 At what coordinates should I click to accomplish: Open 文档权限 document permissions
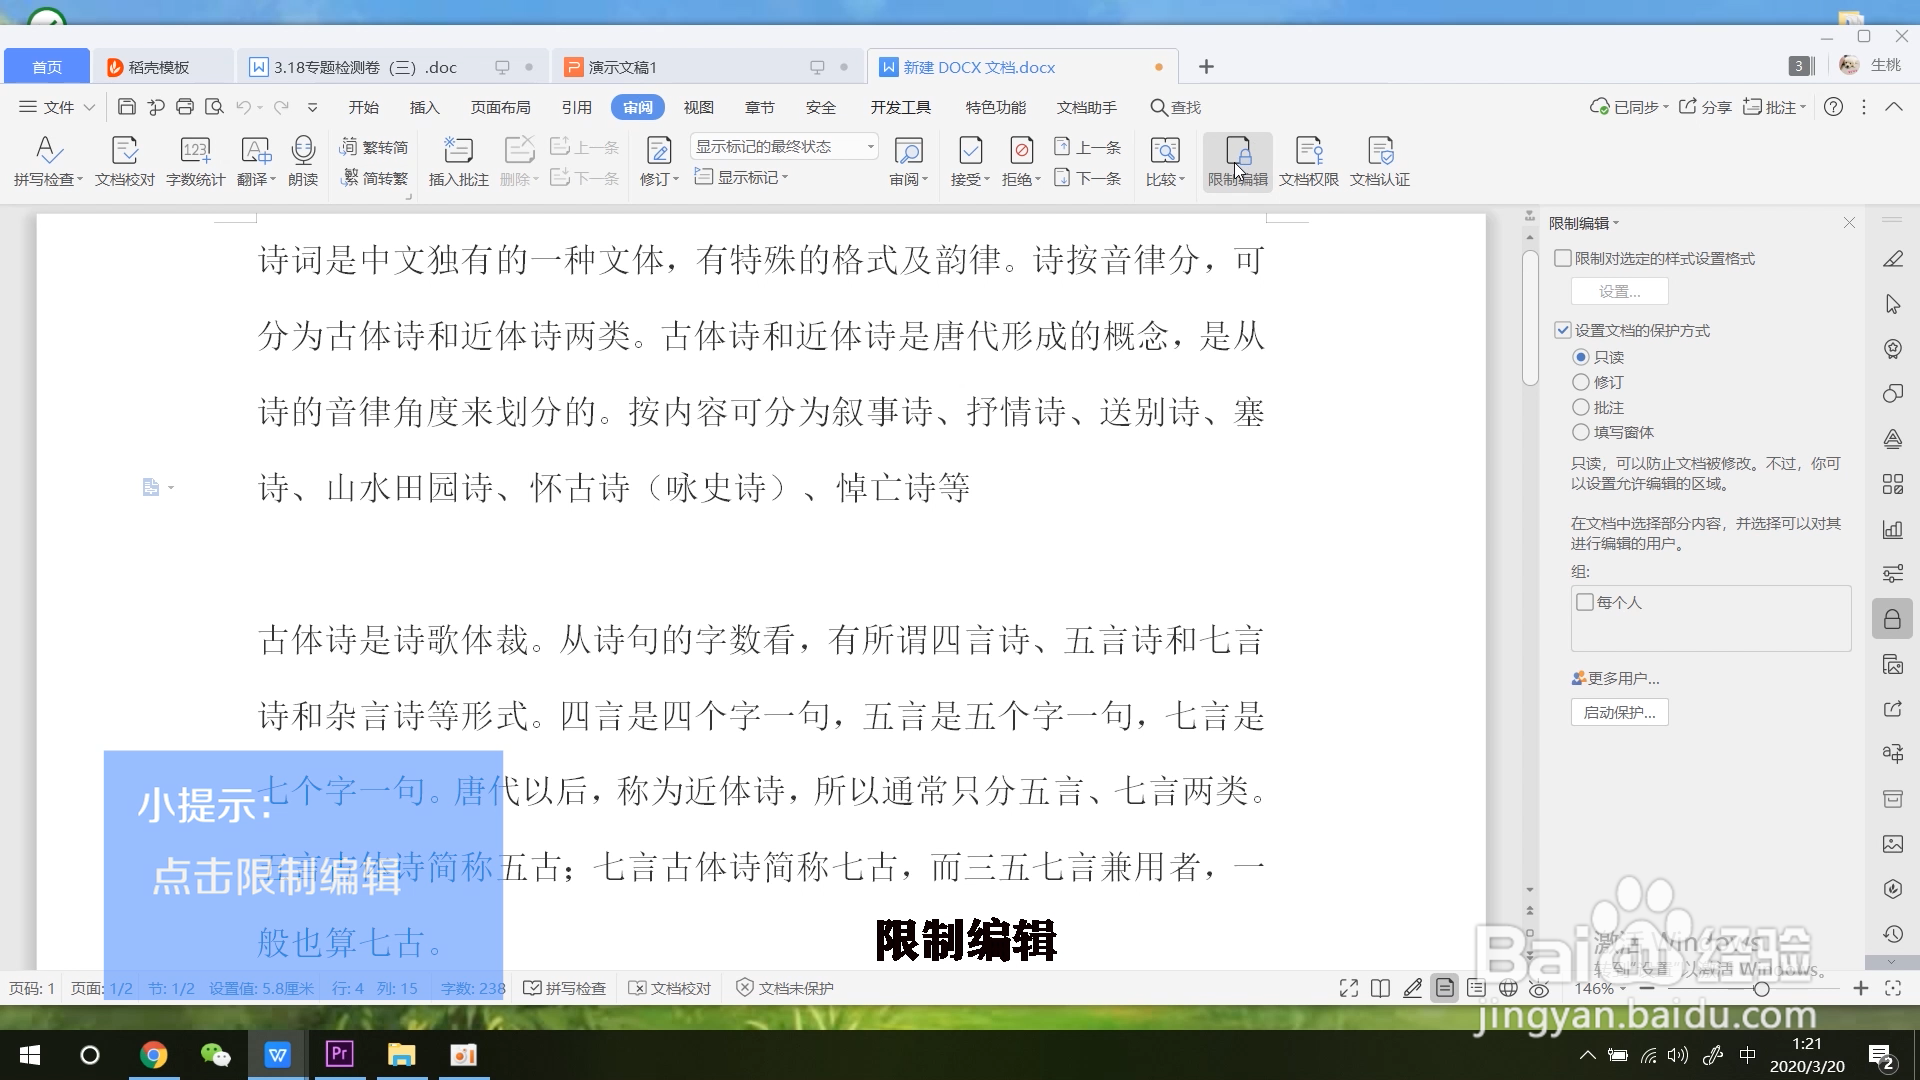1309,161
